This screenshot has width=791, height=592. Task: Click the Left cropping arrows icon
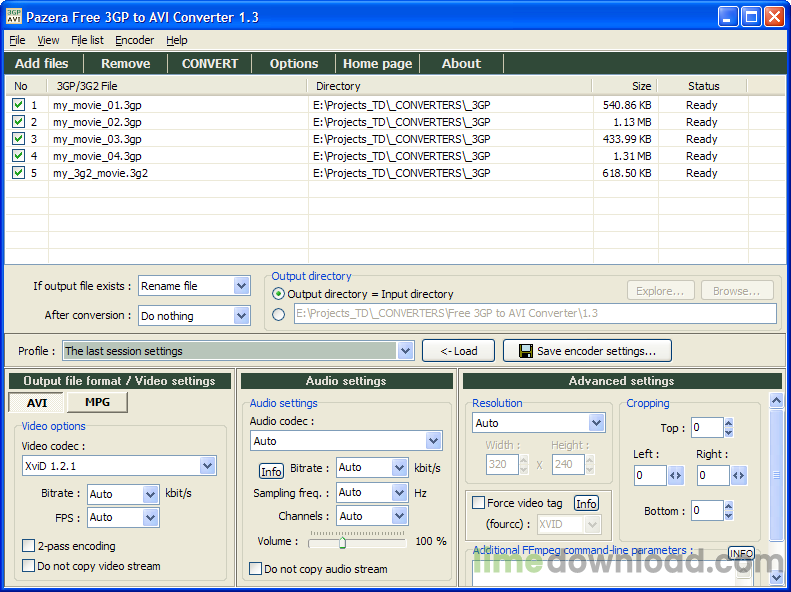tap(675, 476)
